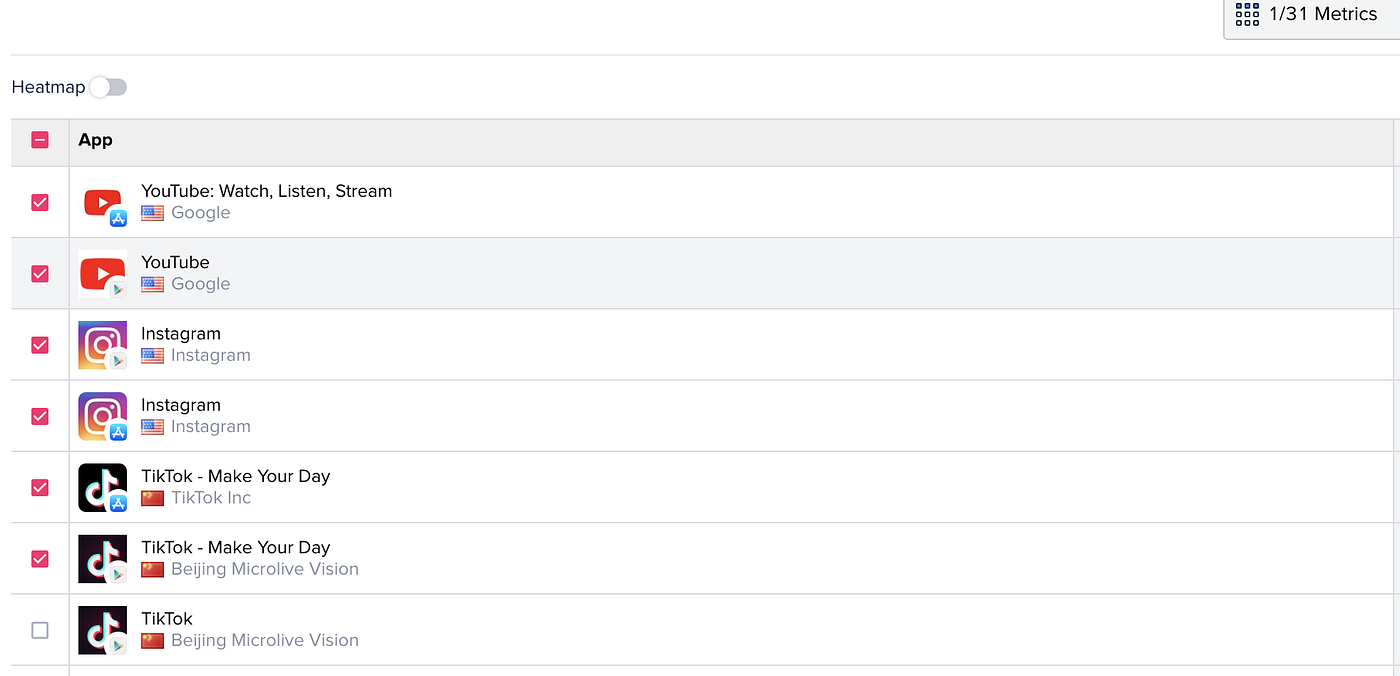1400x676 pixels.
Task: Click the metrics grid icon near 1/31 Metrics
Action: [x=1246, y=14]
